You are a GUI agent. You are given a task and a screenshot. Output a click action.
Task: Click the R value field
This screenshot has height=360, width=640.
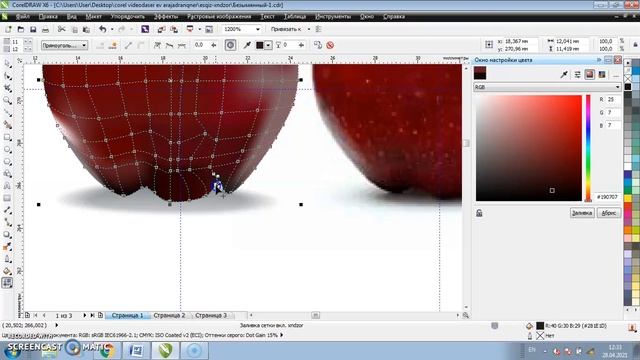[x=613, y=100]
